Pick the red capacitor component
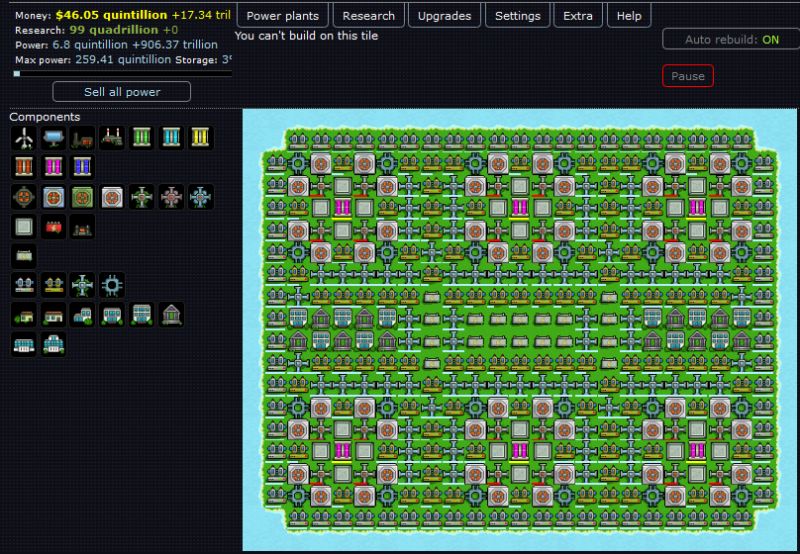The height and width of the screenshot is (554, 800). coord(53,226)
